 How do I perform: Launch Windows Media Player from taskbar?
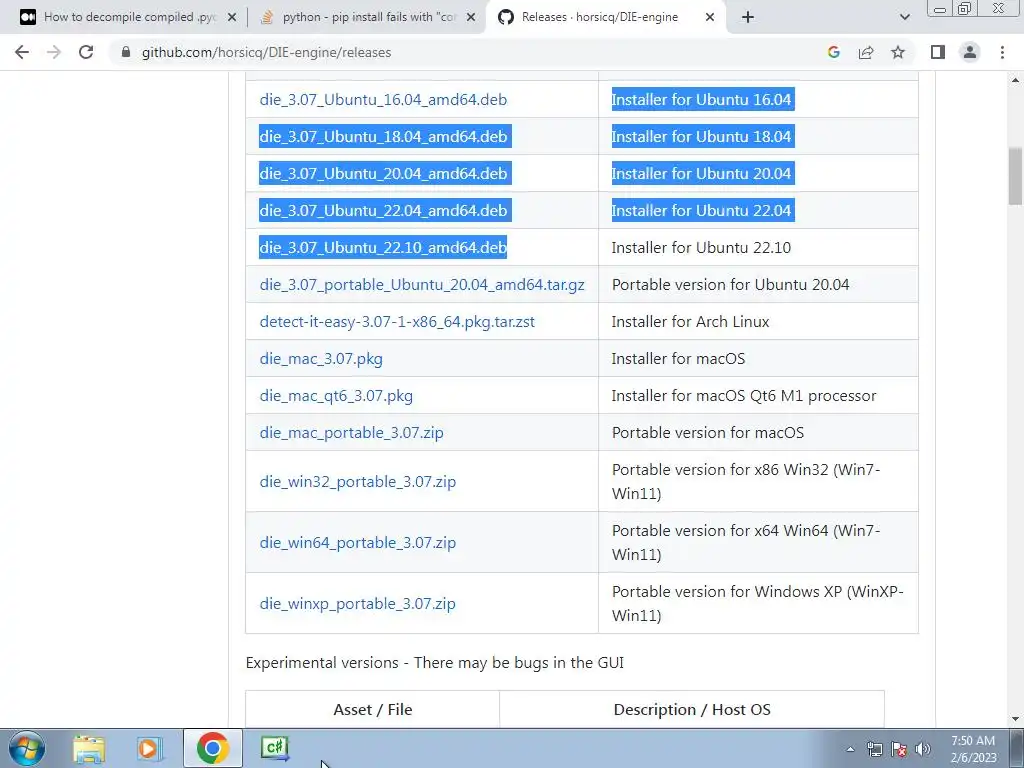pos(150,748)
